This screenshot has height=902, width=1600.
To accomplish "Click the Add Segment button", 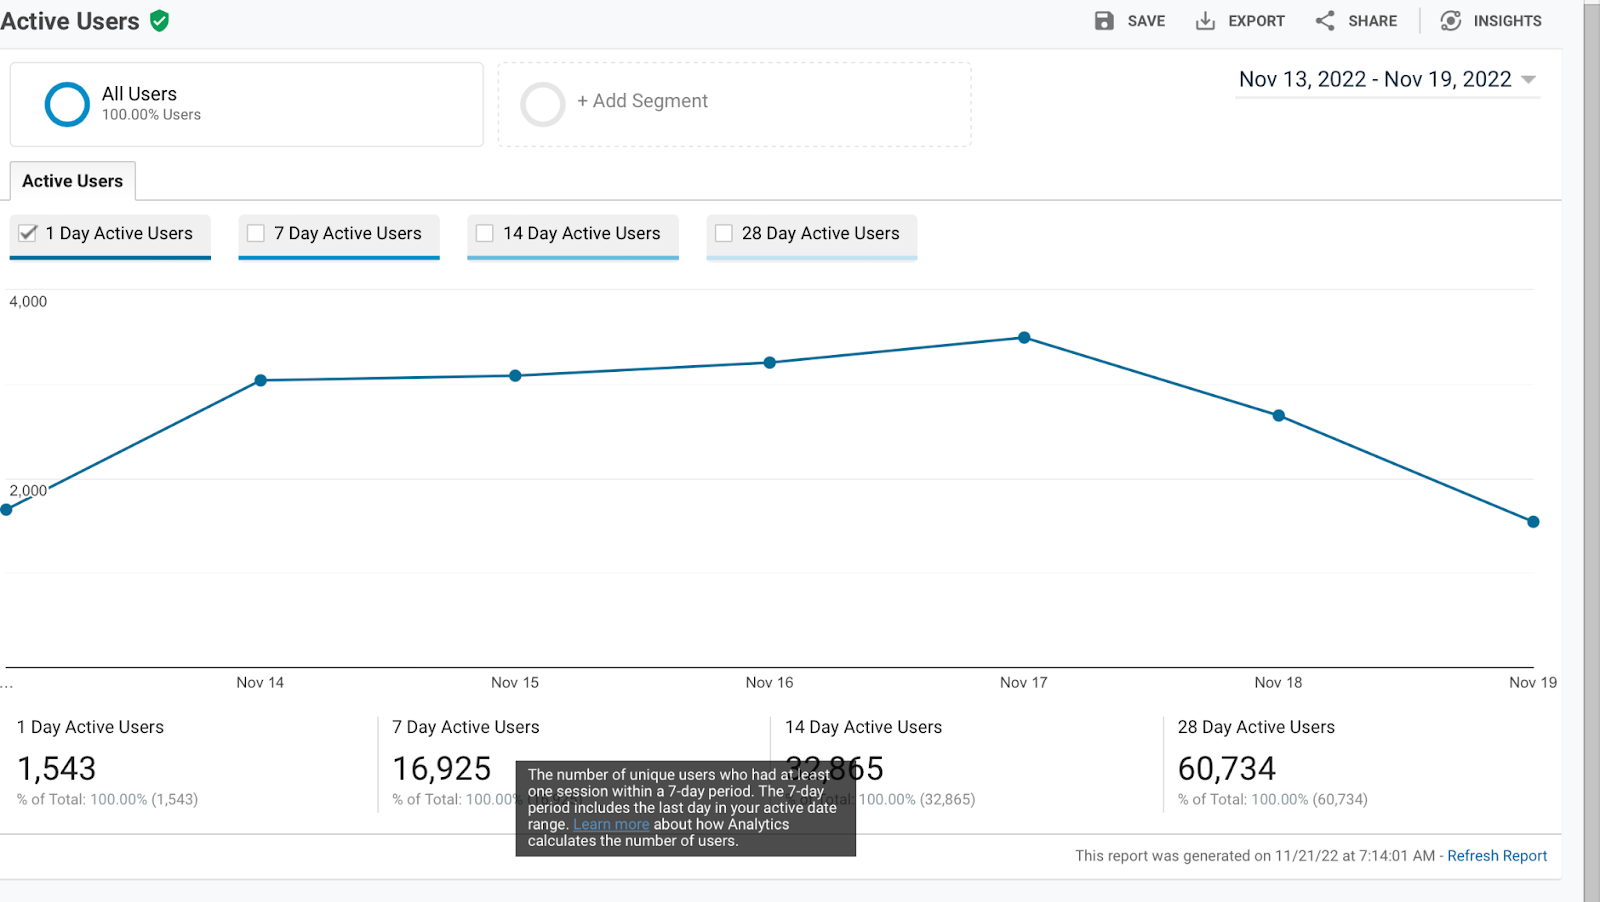I will [x=642, y=101].
